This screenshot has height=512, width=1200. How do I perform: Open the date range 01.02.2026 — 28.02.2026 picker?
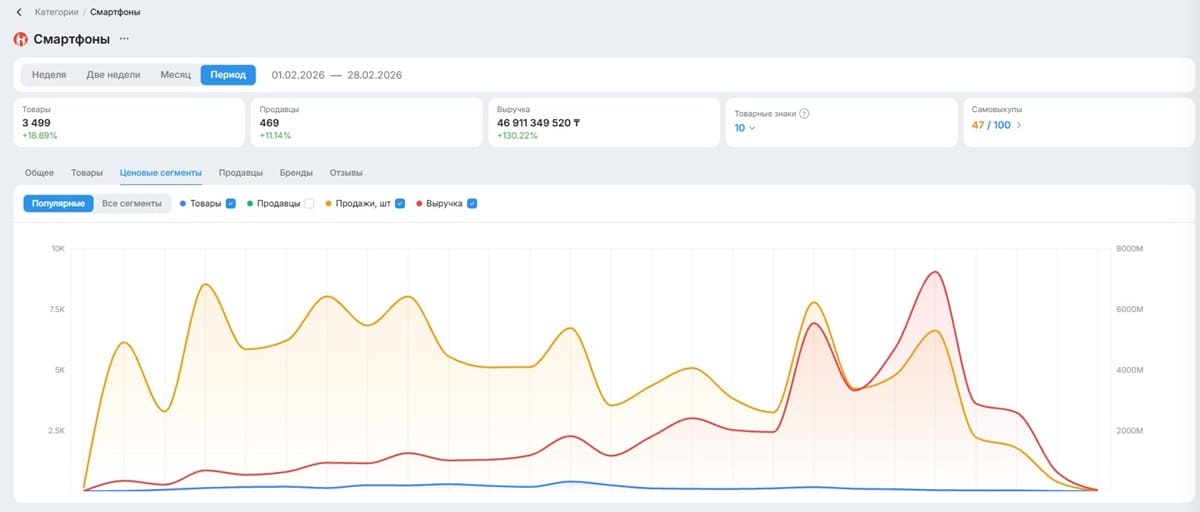[x=337, y=75]
